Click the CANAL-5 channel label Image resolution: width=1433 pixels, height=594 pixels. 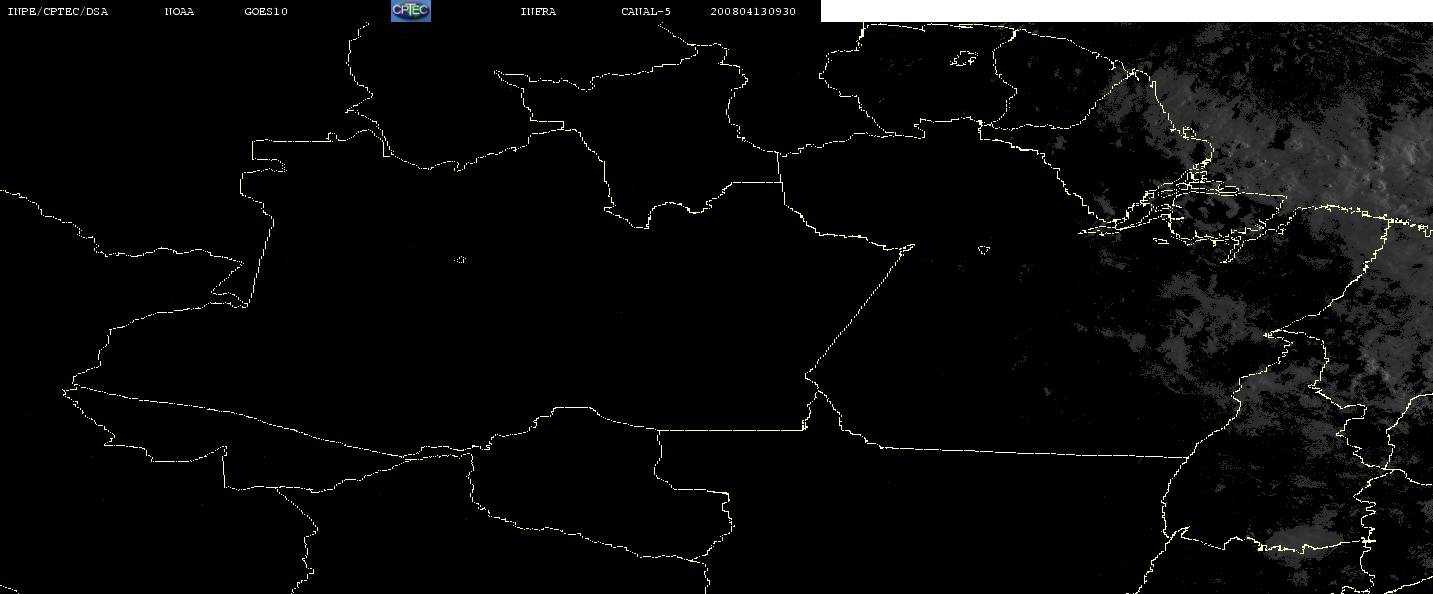coord(646,12)
